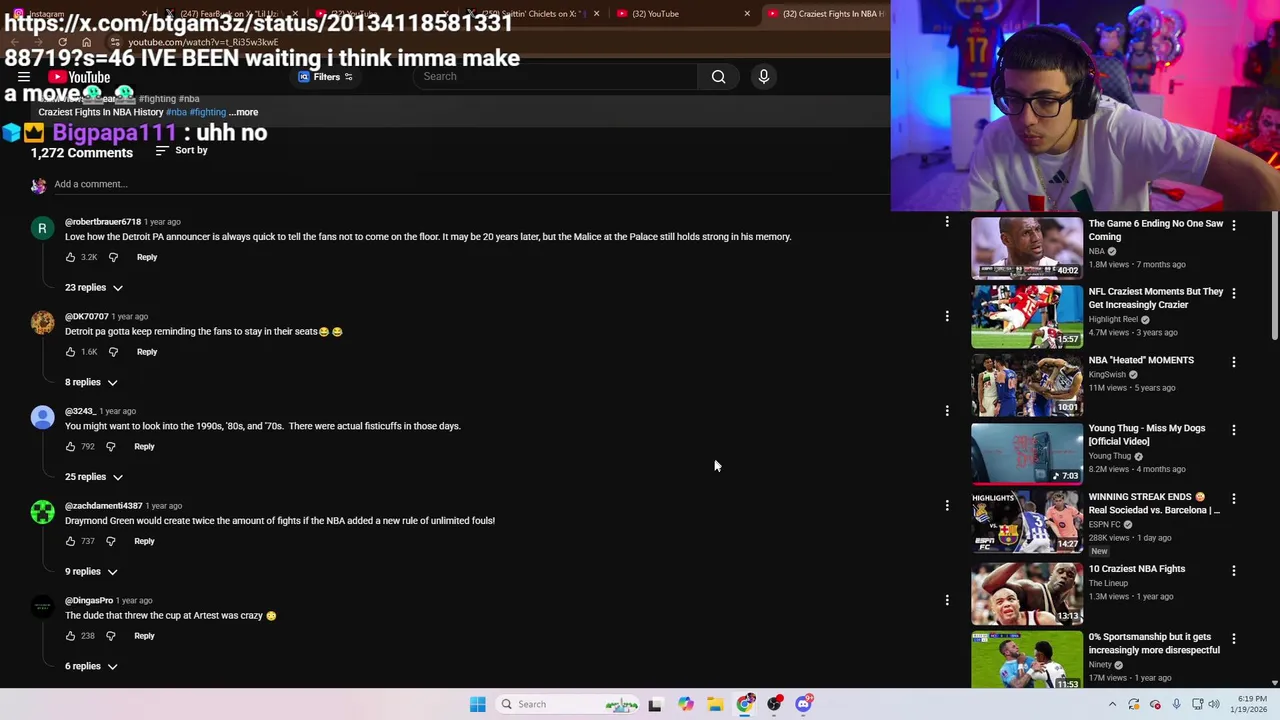Expand the 9 replies thread
Image resolution: width=1280 pixels, height=720 pixels.
91,571
